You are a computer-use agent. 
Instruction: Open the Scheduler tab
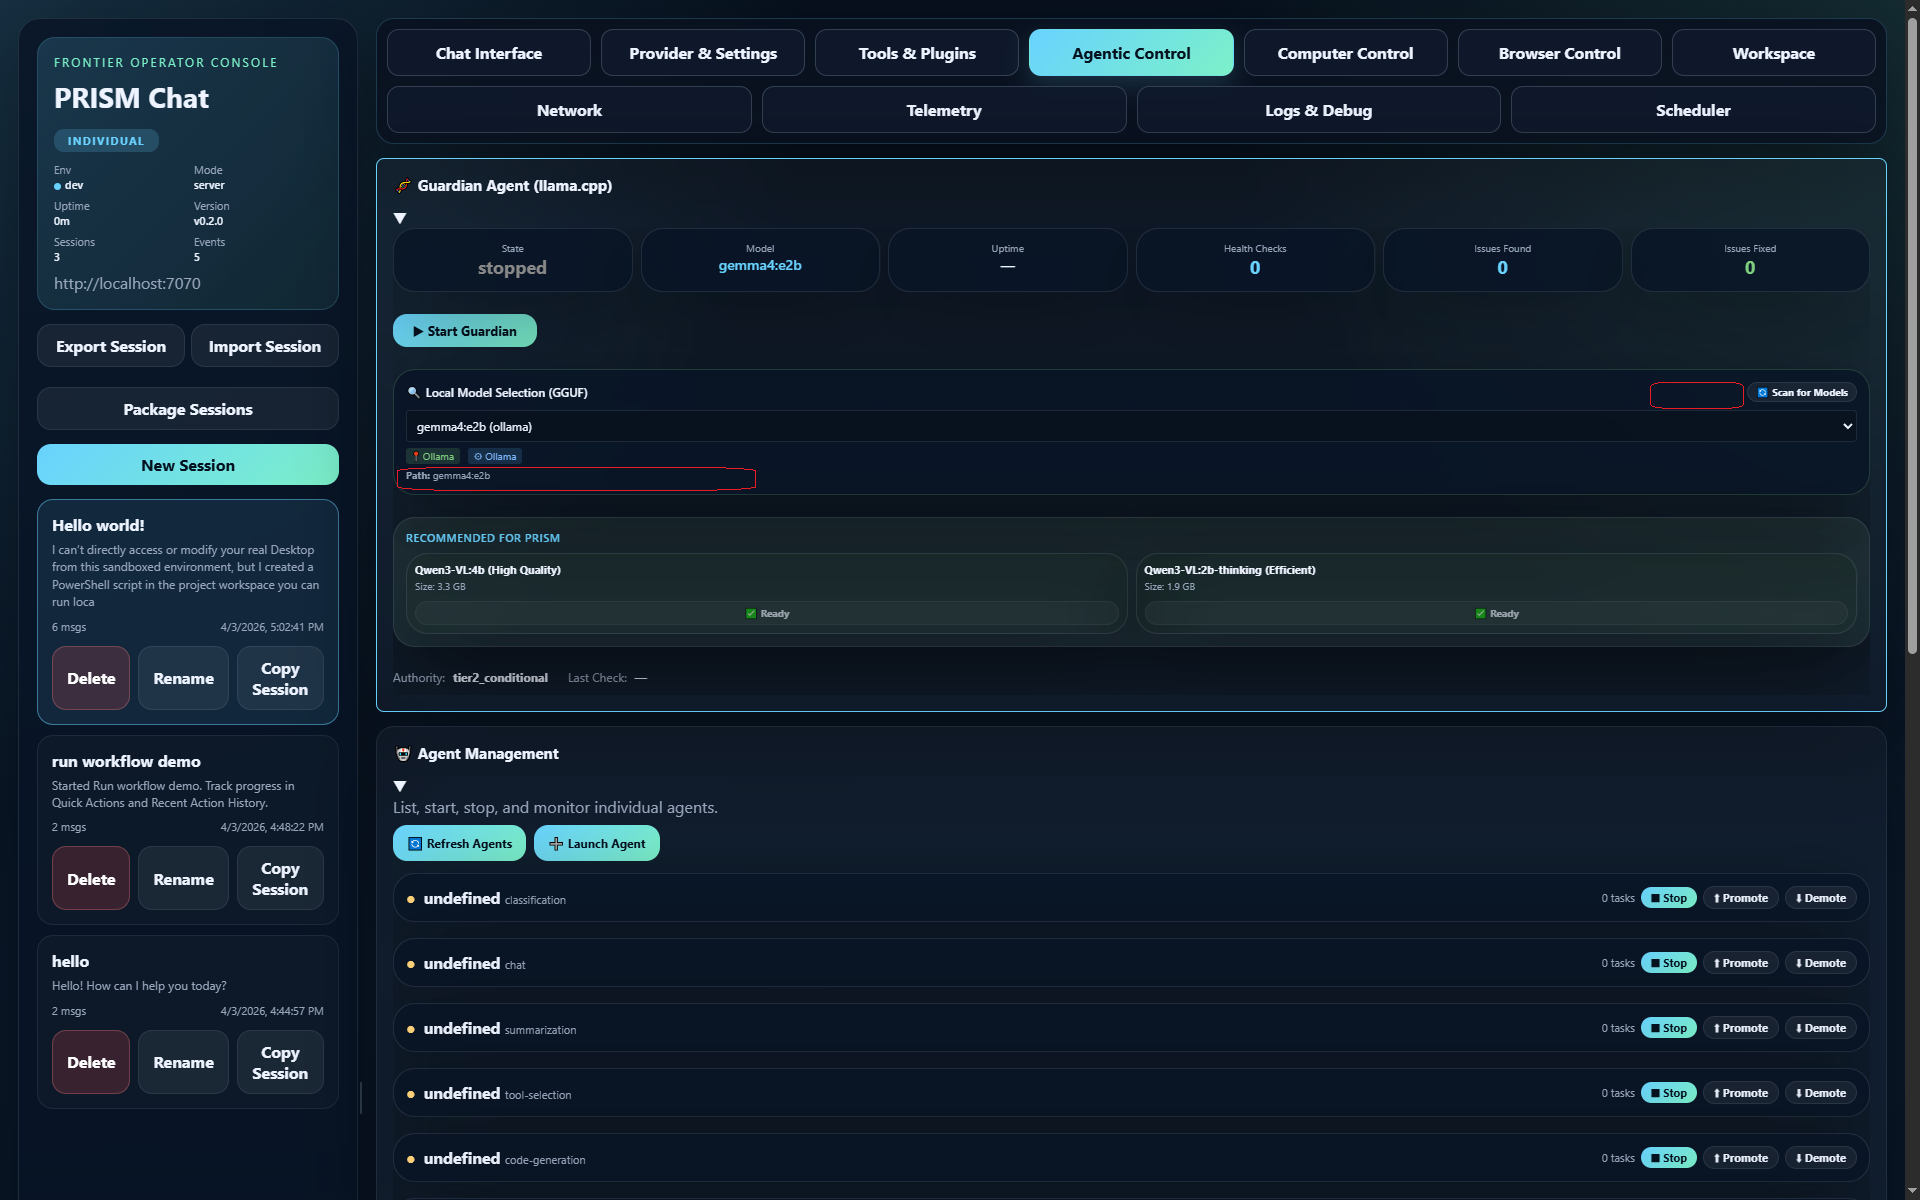click(1693, 110)
